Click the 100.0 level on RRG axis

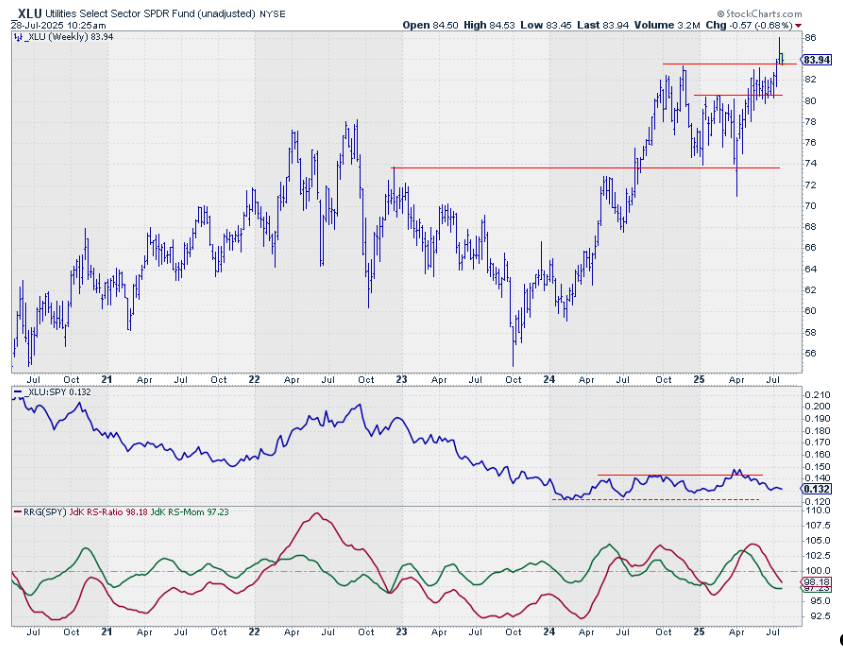pyautogui.click(x=816, y=570)
